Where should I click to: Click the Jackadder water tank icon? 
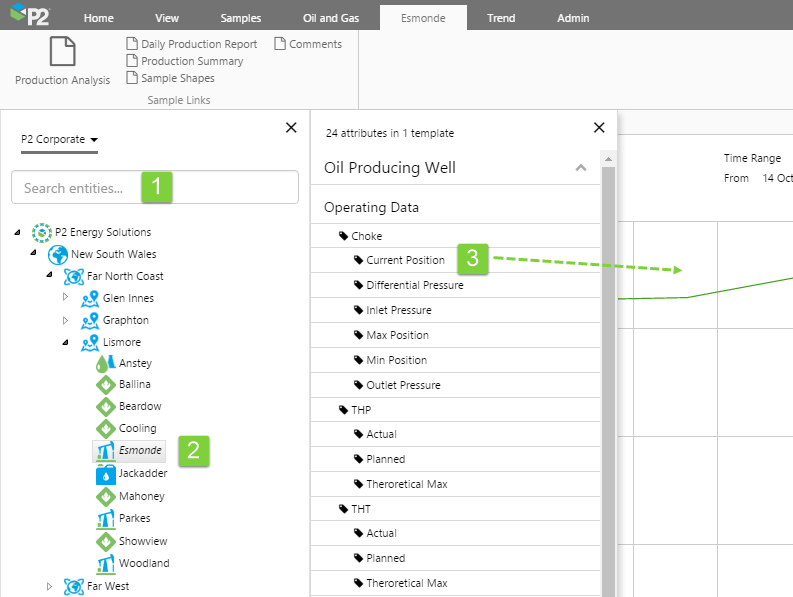(x=105, y=473)
